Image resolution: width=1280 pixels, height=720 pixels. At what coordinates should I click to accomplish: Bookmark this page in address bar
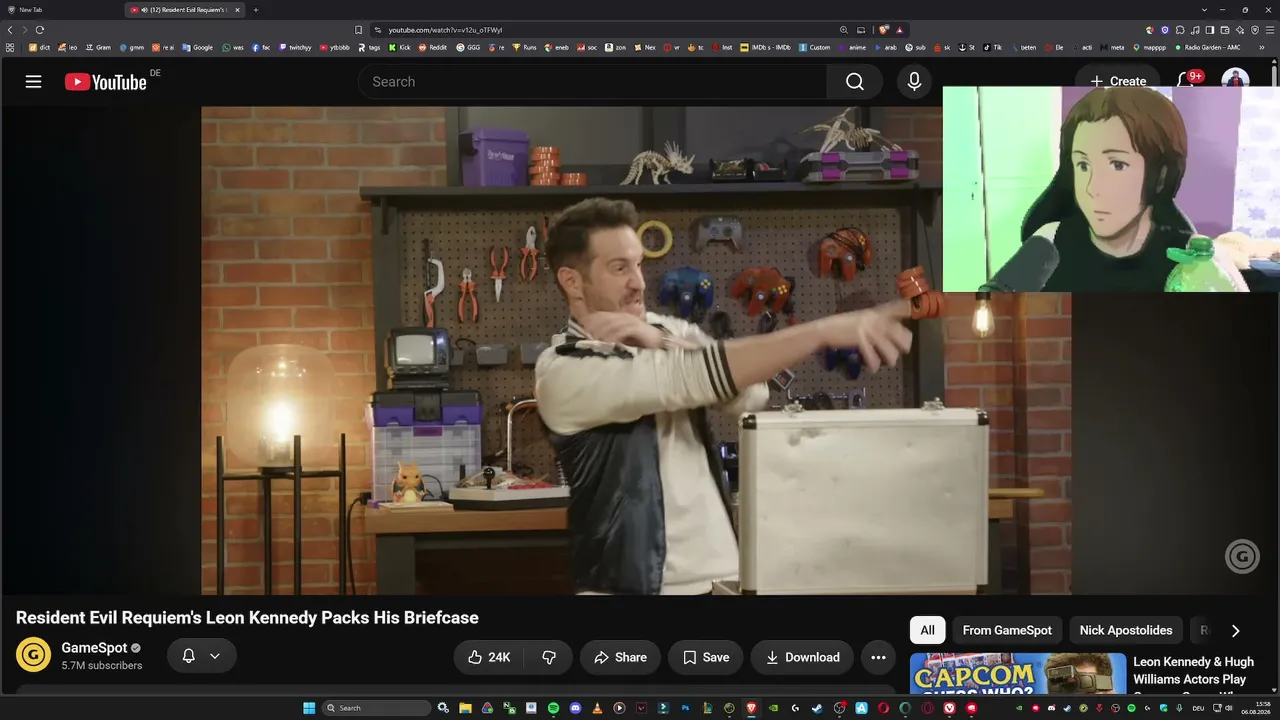pos(359,30)
